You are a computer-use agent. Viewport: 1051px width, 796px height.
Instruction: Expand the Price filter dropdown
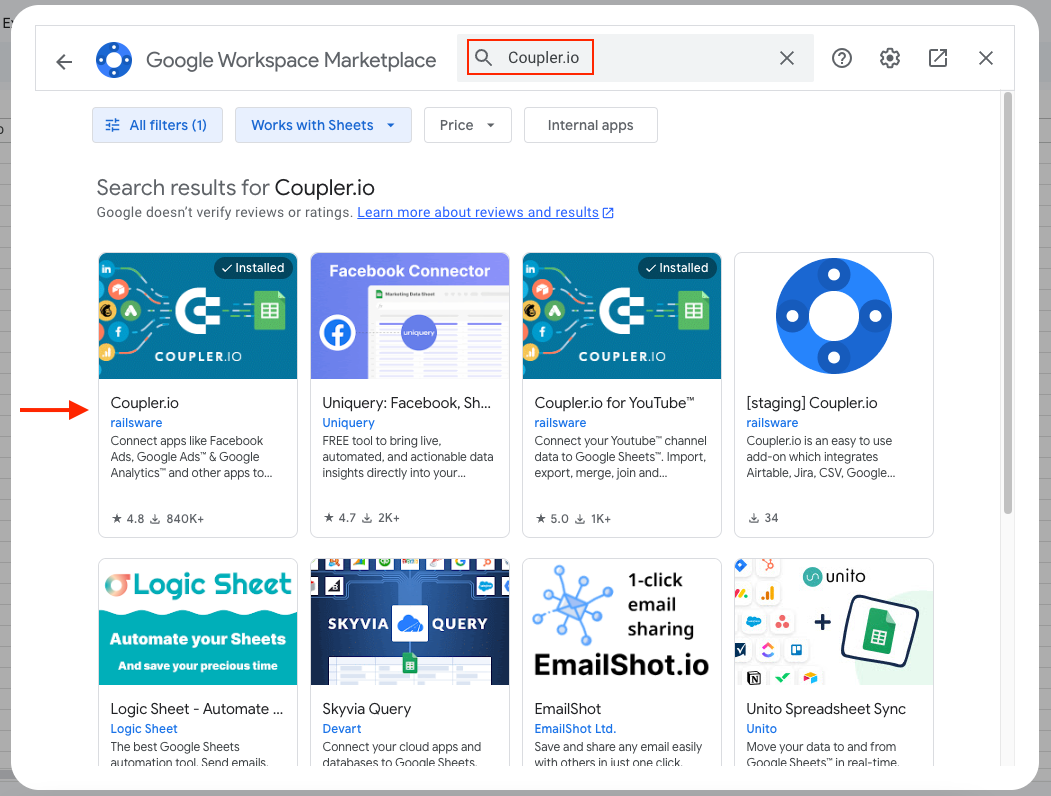pos(468,125)
